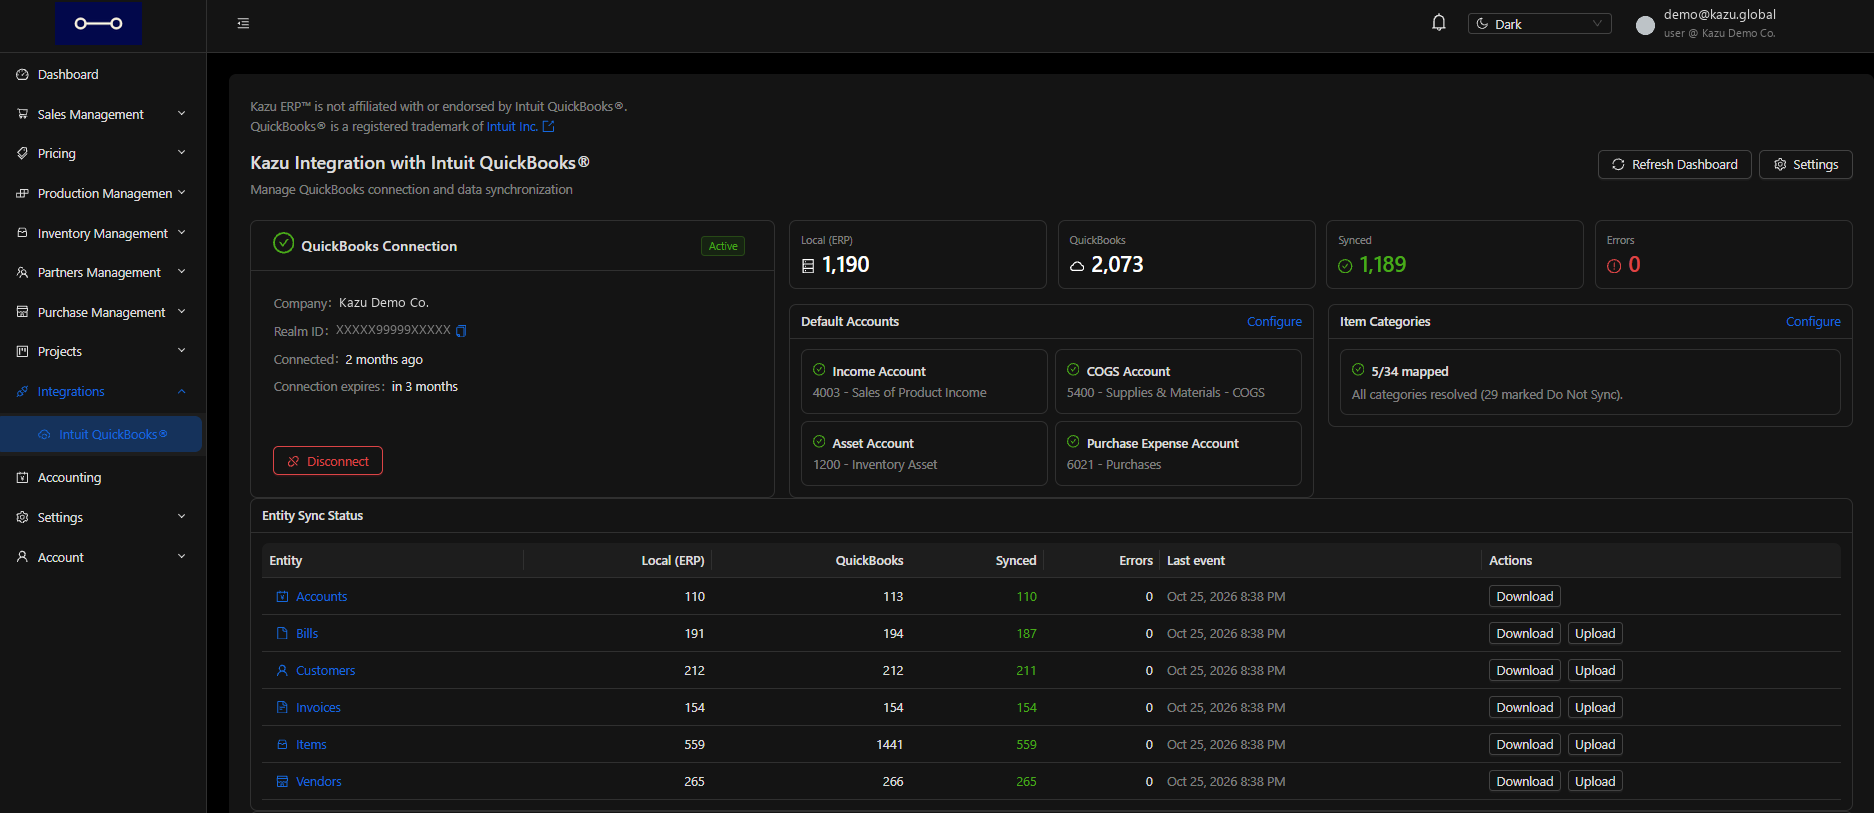The width and height of the screenshot is (1874, 813).
Task: Click the Intuit Inc. external link icon
Action: click(548, 127)
